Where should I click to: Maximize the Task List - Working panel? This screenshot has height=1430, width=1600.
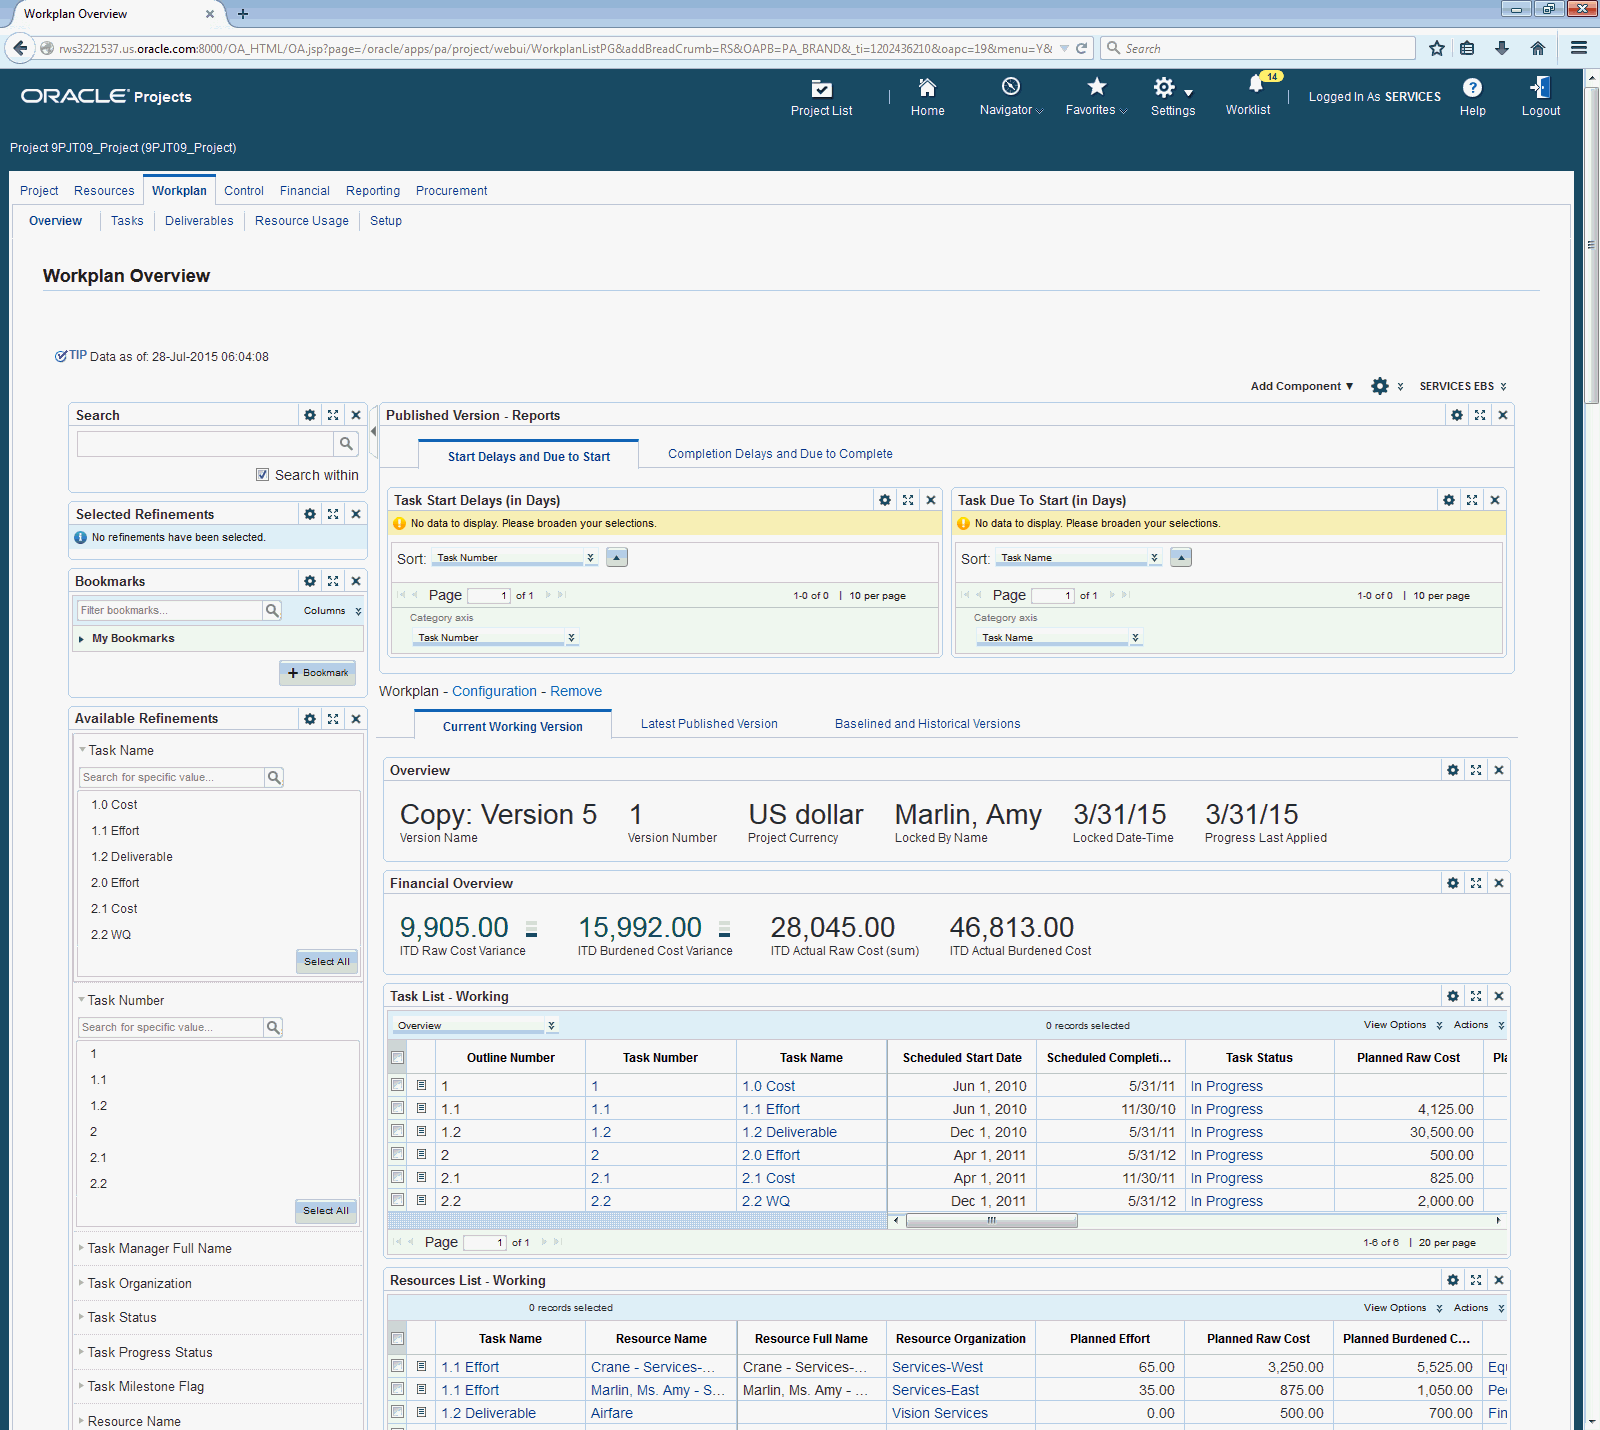pyautogui.click(x=1476, y=996)
